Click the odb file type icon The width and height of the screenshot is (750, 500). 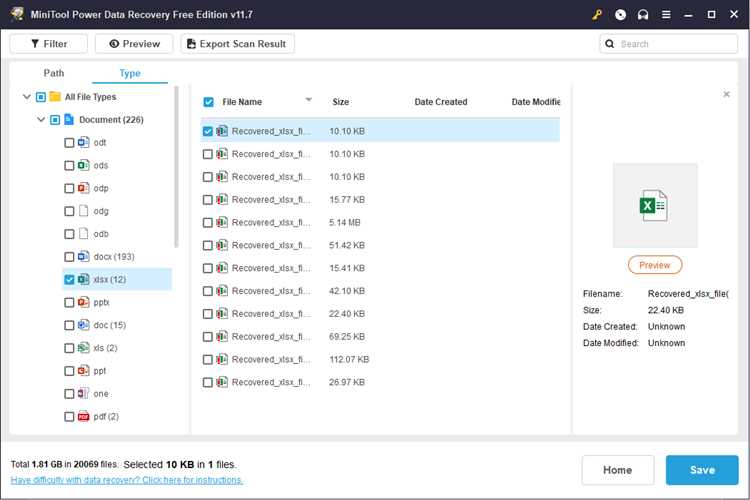(x=84, y=233)
